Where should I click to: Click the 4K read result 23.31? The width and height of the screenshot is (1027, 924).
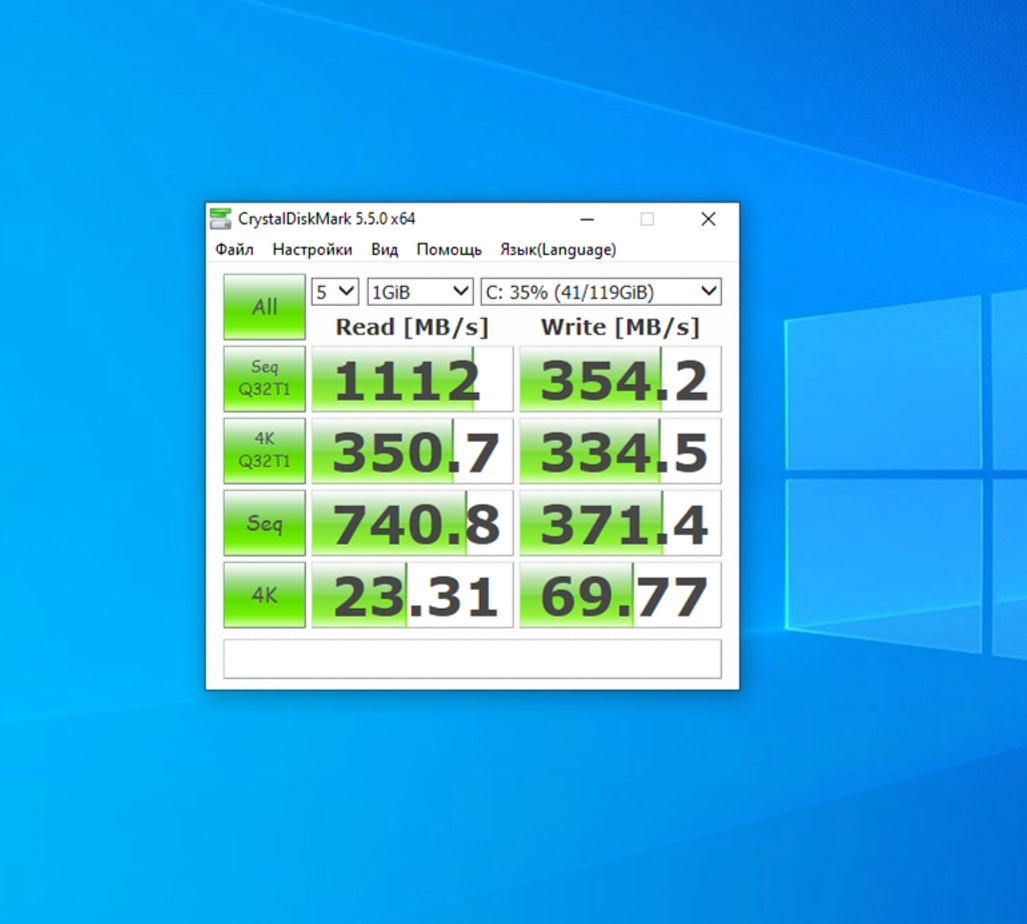(x=412, y=595)
